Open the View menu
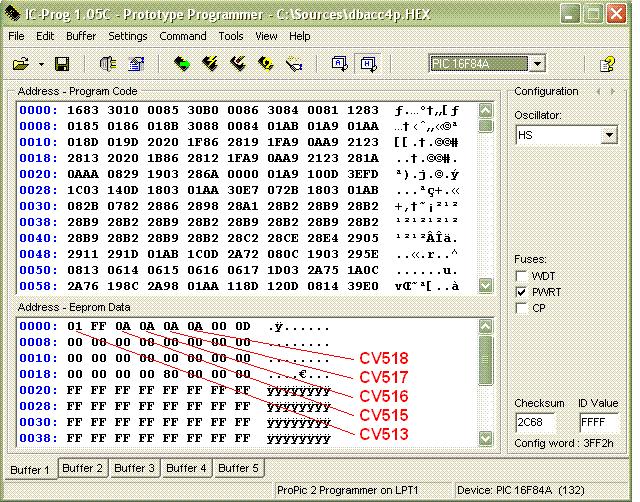 pyautogui.click(x=266, y=36)
